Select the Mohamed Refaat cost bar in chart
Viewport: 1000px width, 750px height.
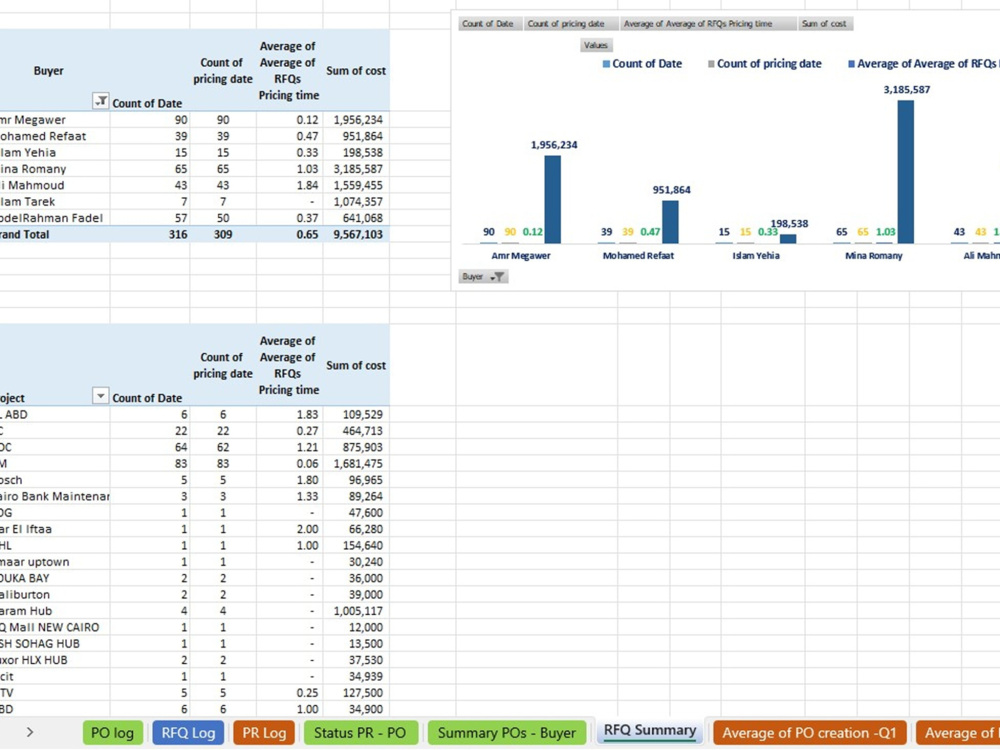670,222
